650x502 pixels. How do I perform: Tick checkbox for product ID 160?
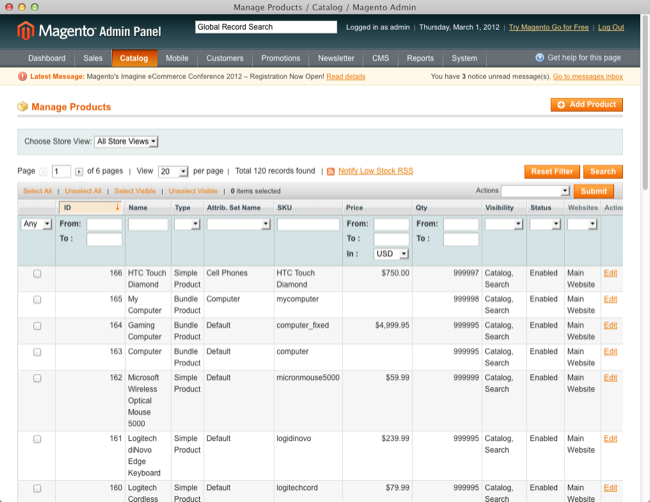tap(37, 488)
